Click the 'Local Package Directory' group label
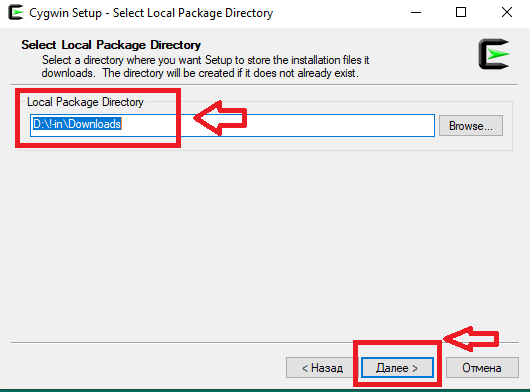 pos(85,102)
